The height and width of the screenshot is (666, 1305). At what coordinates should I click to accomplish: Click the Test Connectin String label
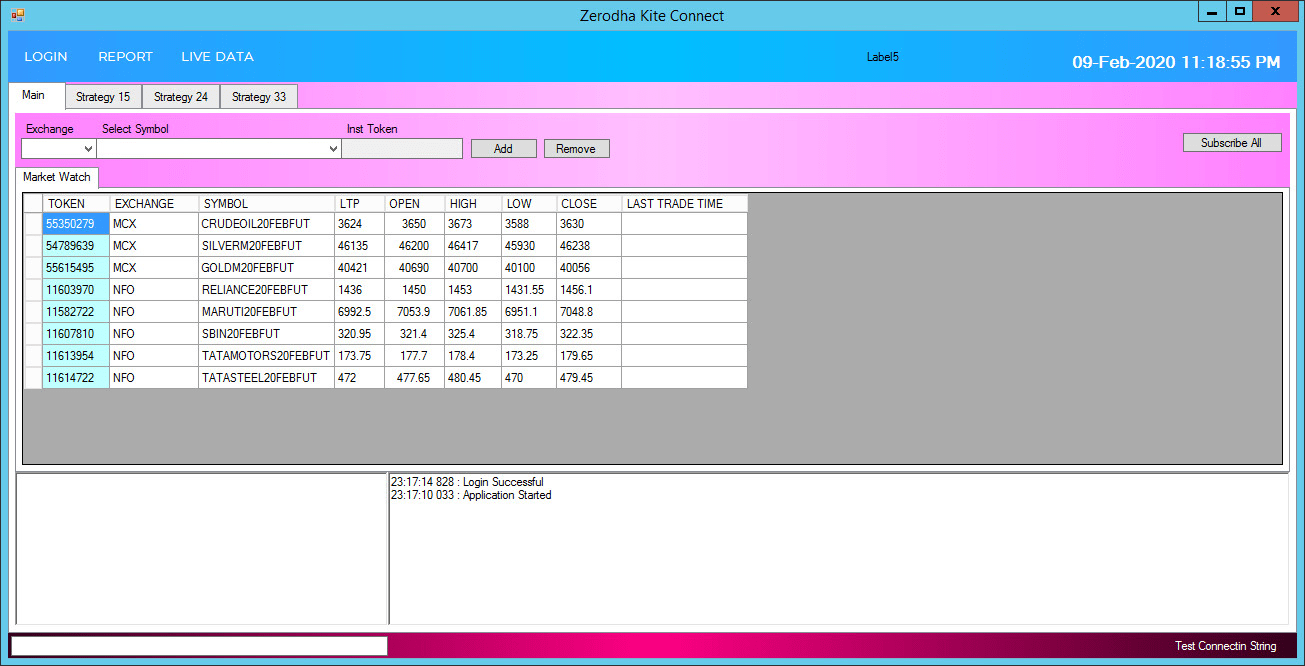pos(1225,646)
